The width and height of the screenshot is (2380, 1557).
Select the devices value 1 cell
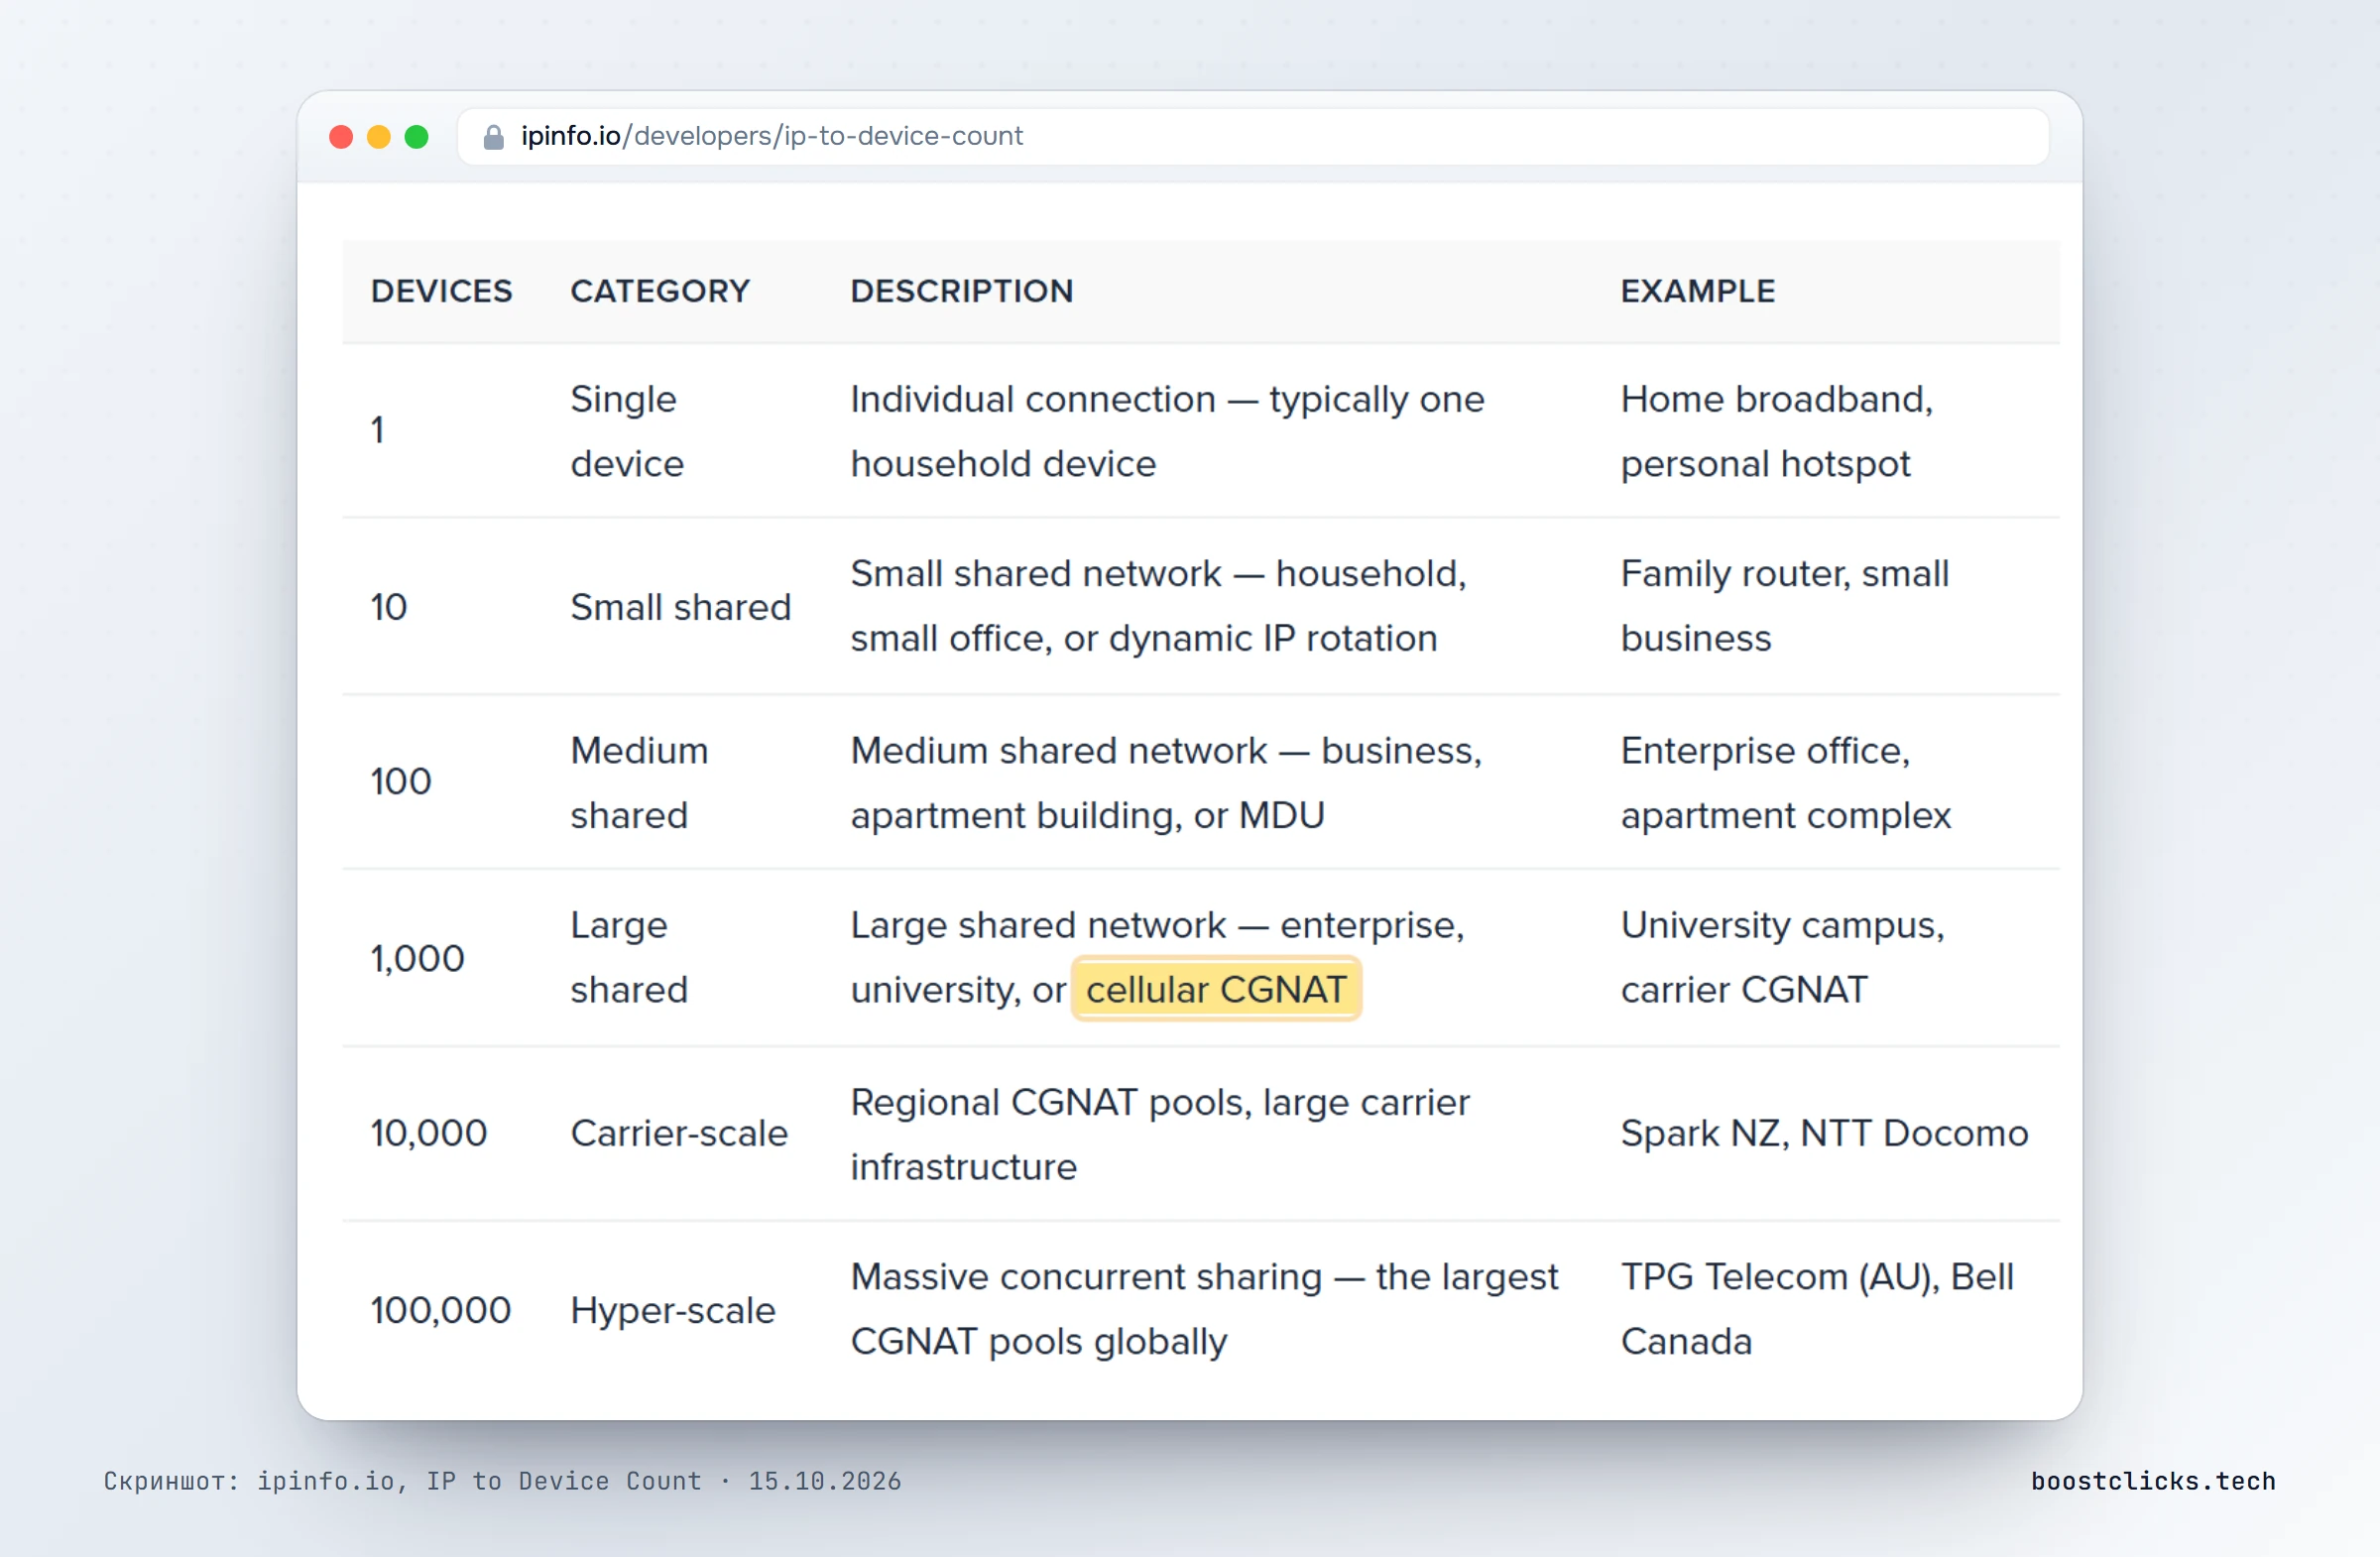[x=378, y=430]
